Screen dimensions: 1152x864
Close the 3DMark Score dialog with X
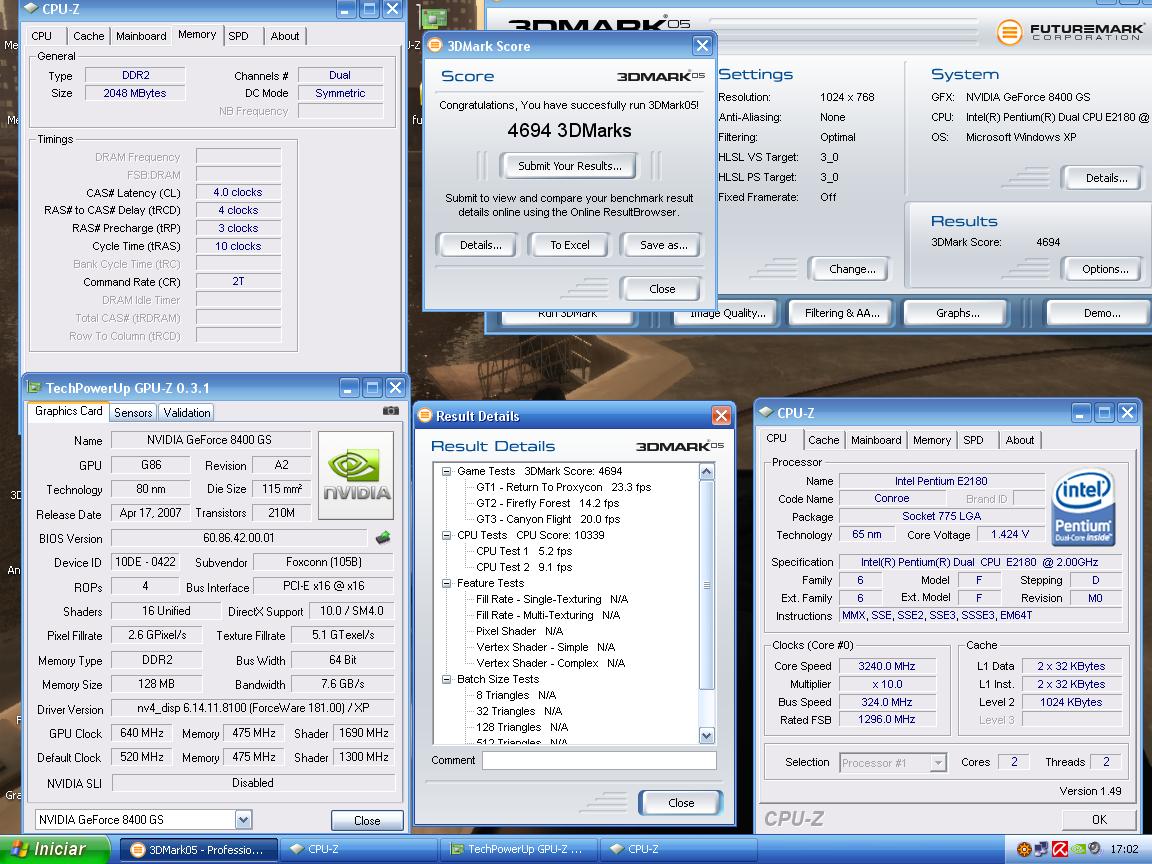tap(702, 46)
